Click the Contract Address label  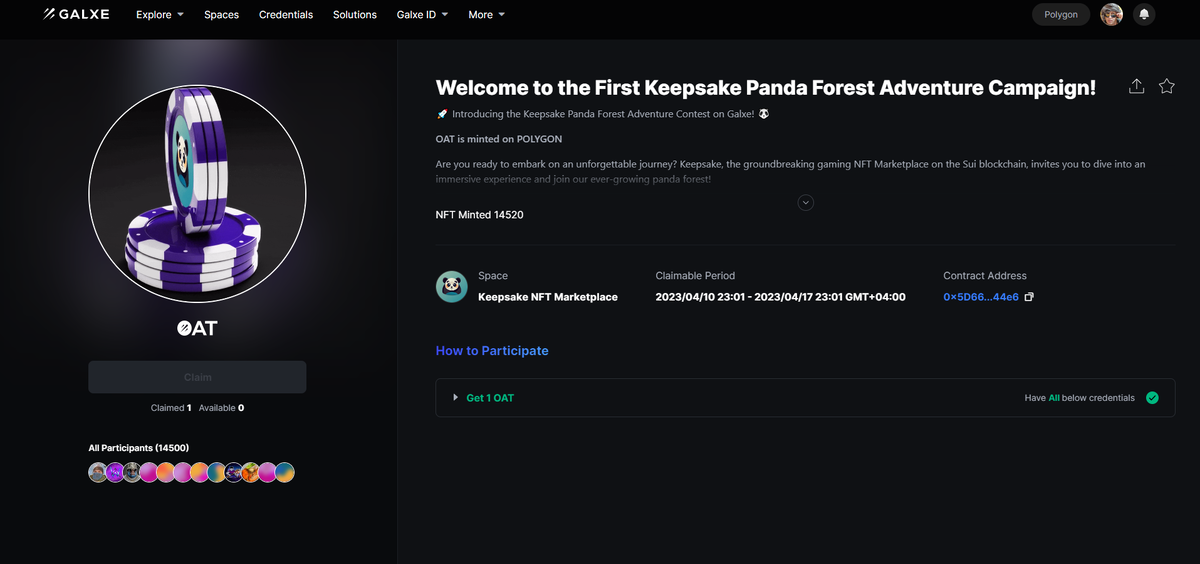[985, 276]
